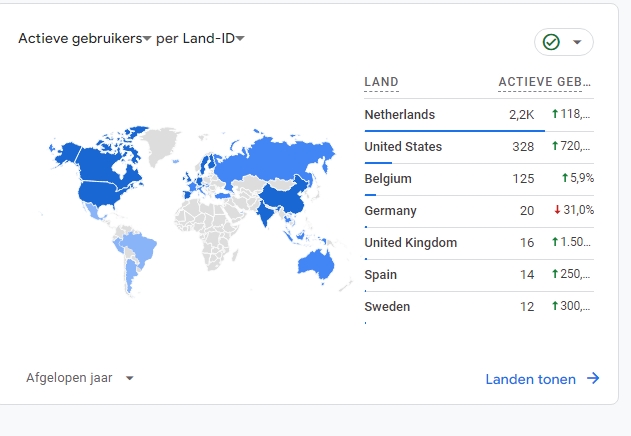631x436 pixels.
Task: Expand the data quality dropdown arrow
Action: [577, 42]
